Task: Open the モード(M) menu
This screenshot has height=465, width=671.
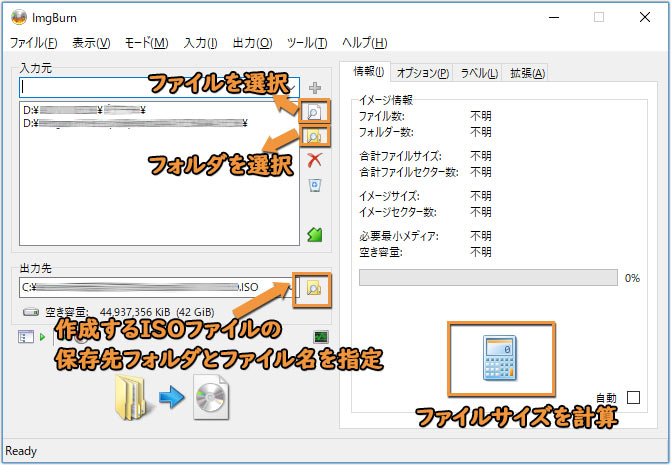Action: click(146, 43)
